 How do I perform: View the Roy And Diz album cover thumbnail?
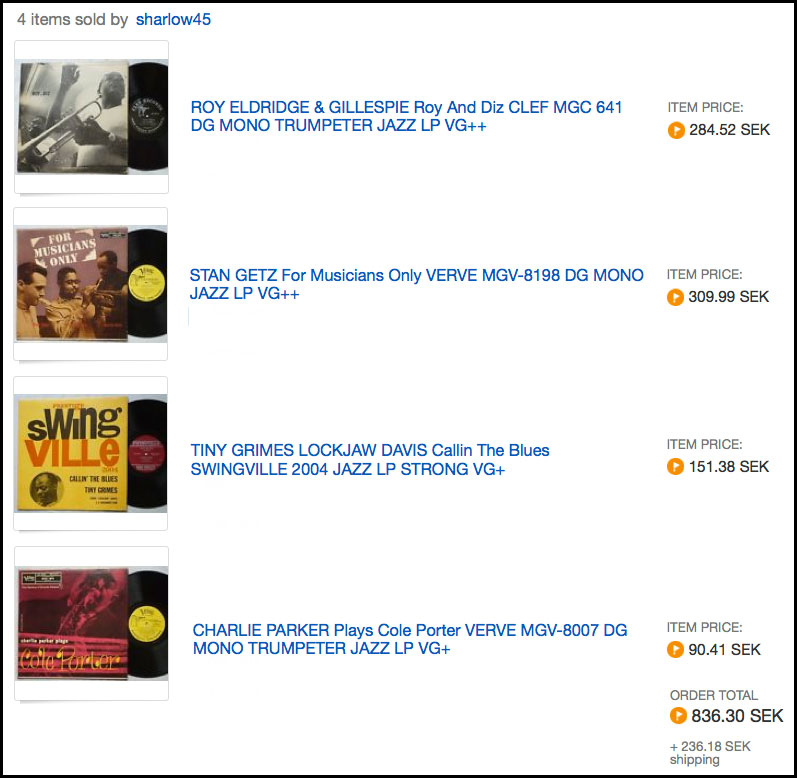pyautogui.click(x=91, y=117)
